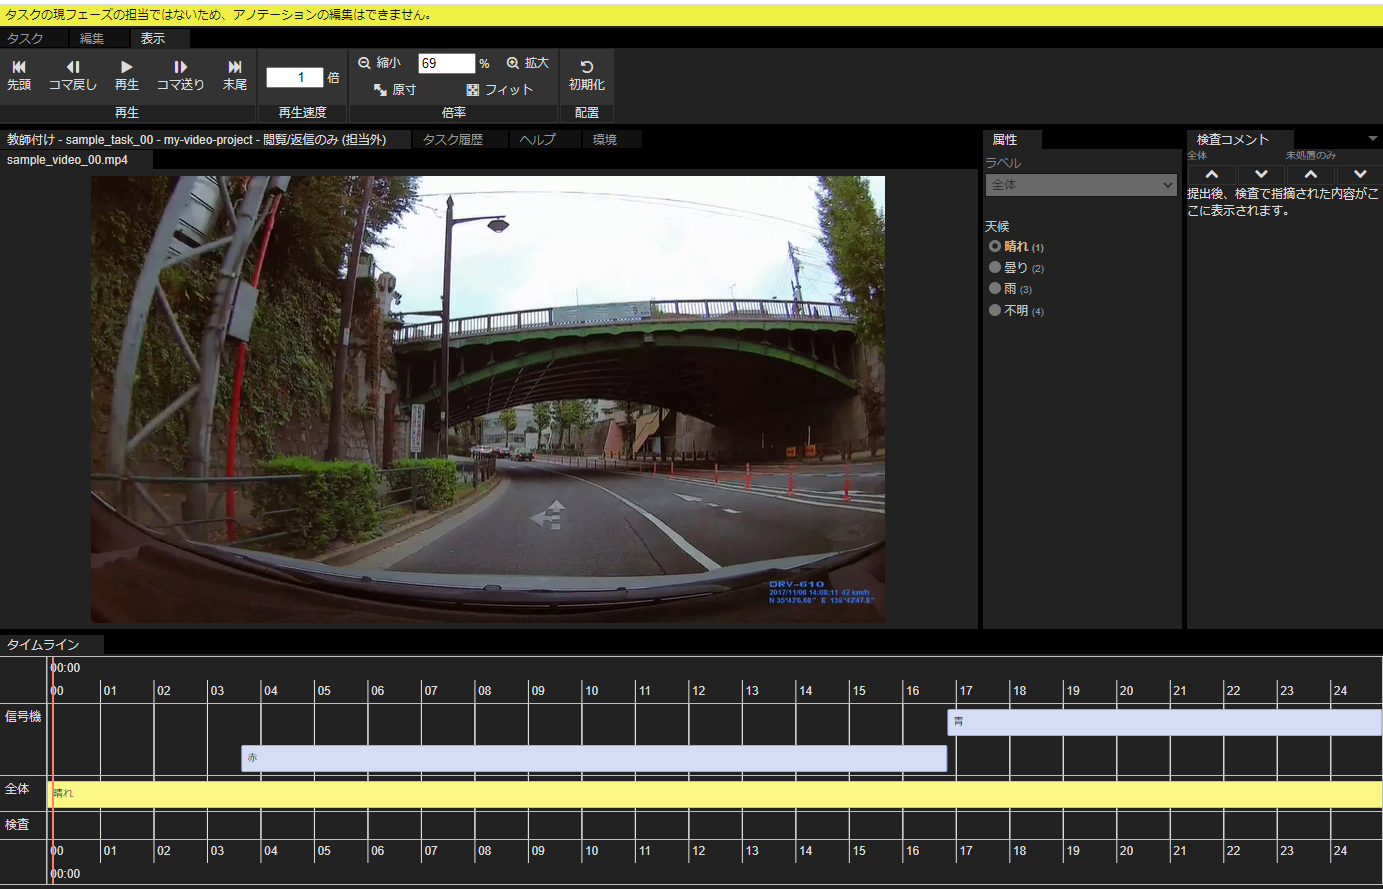Expand the inspection comment panel menu arrow
The width and height of the screenshot is (1383, 889).
1372,139
